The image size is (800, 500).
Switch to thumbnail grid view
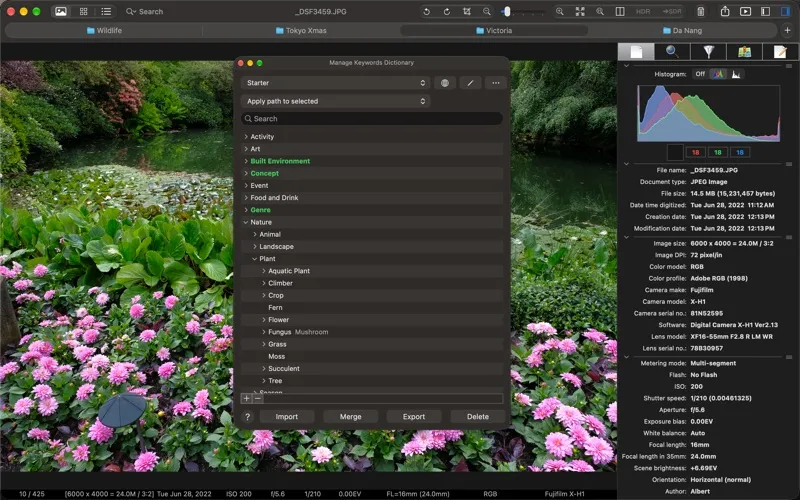(x=84, y=11)
